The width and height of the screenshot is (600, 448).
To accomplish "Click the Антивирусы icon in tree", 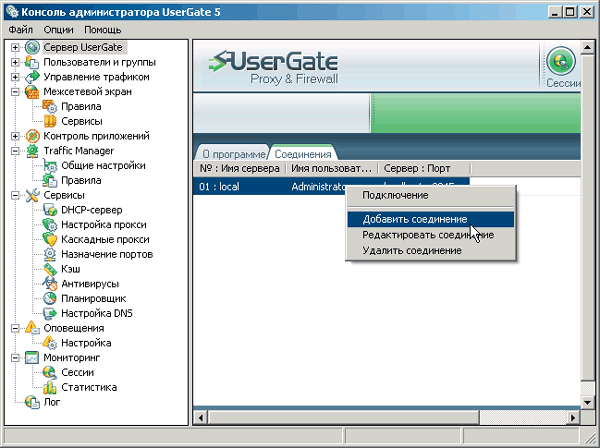I will [50, 283].
